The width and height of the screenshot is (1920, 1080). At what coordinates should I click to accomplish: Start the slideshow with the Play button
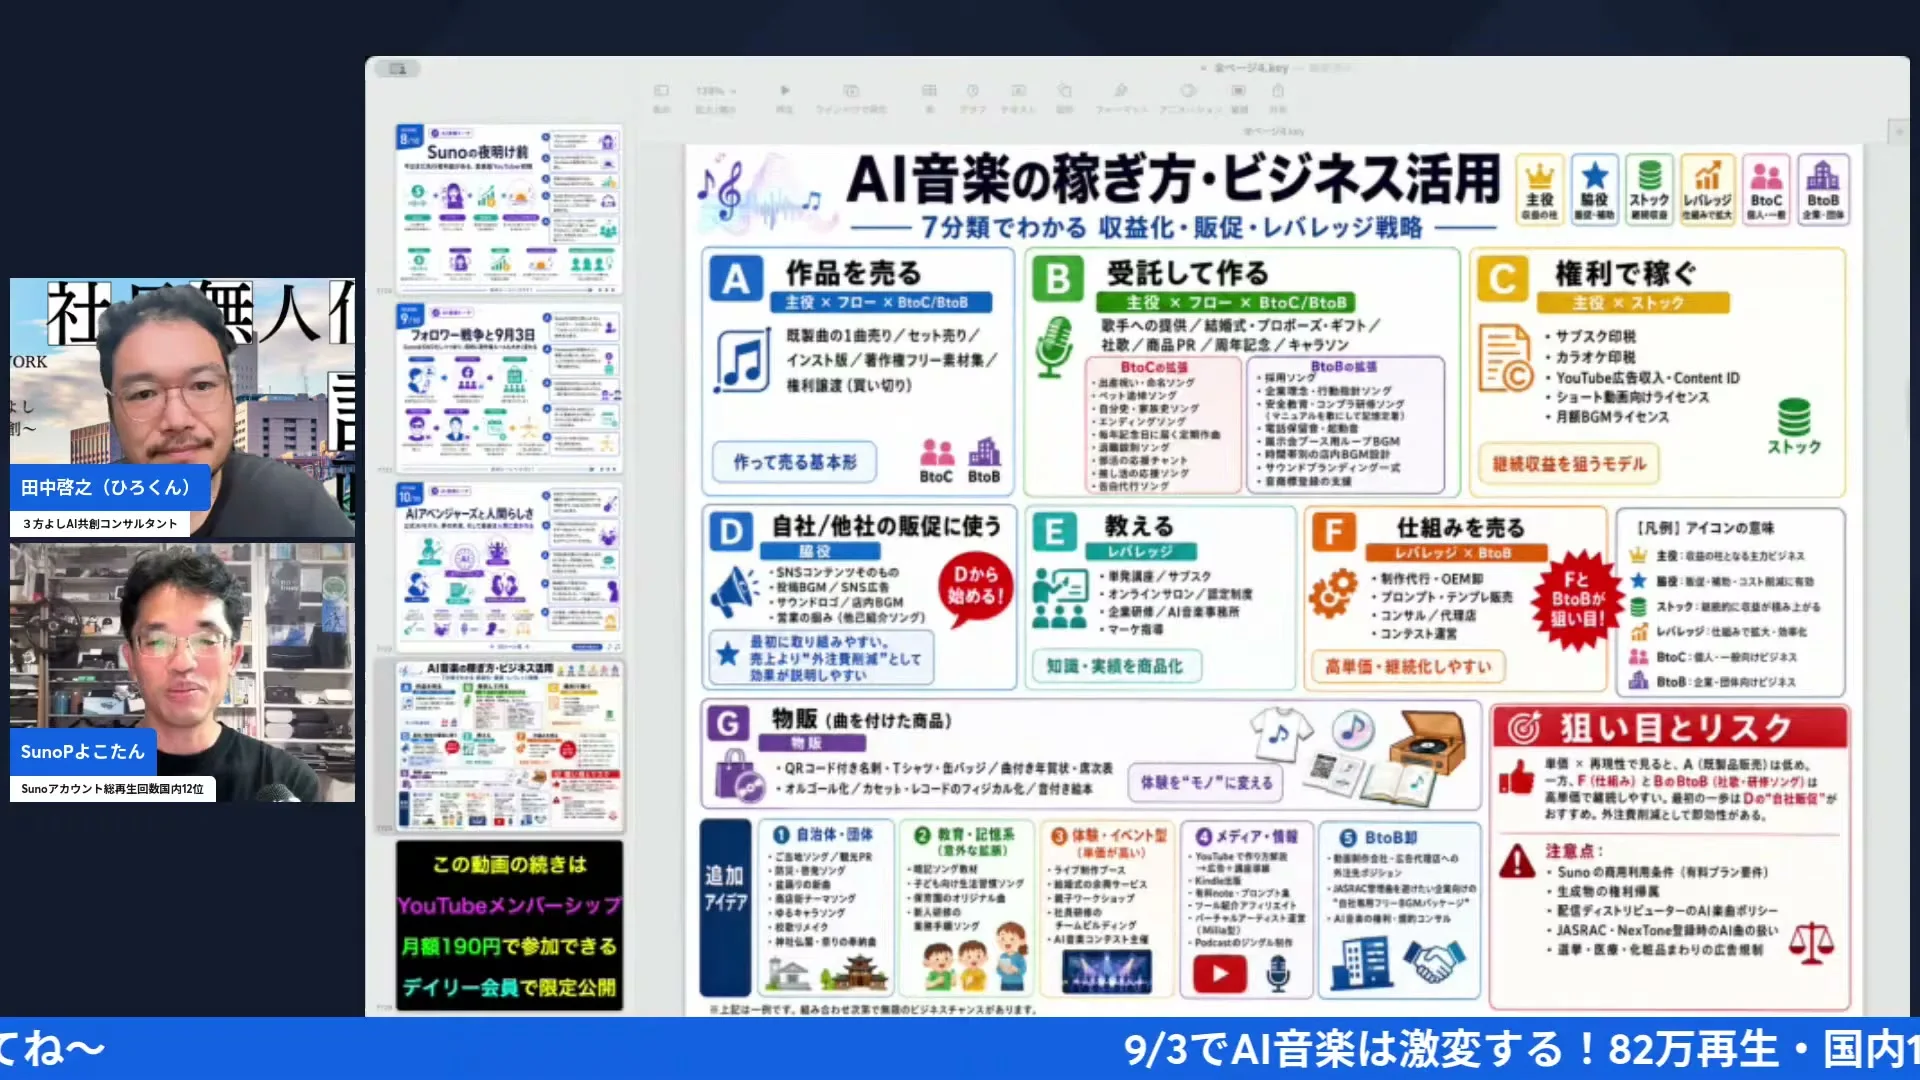click(785, 91)
